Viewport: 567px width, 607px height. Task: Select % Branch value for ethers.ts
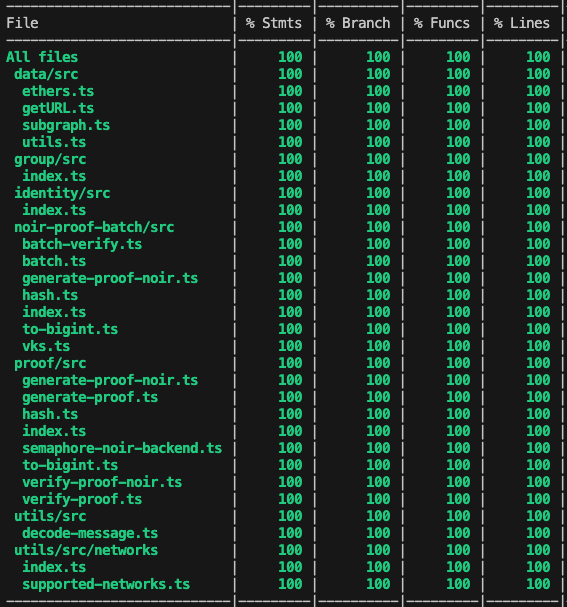[378, 91]
